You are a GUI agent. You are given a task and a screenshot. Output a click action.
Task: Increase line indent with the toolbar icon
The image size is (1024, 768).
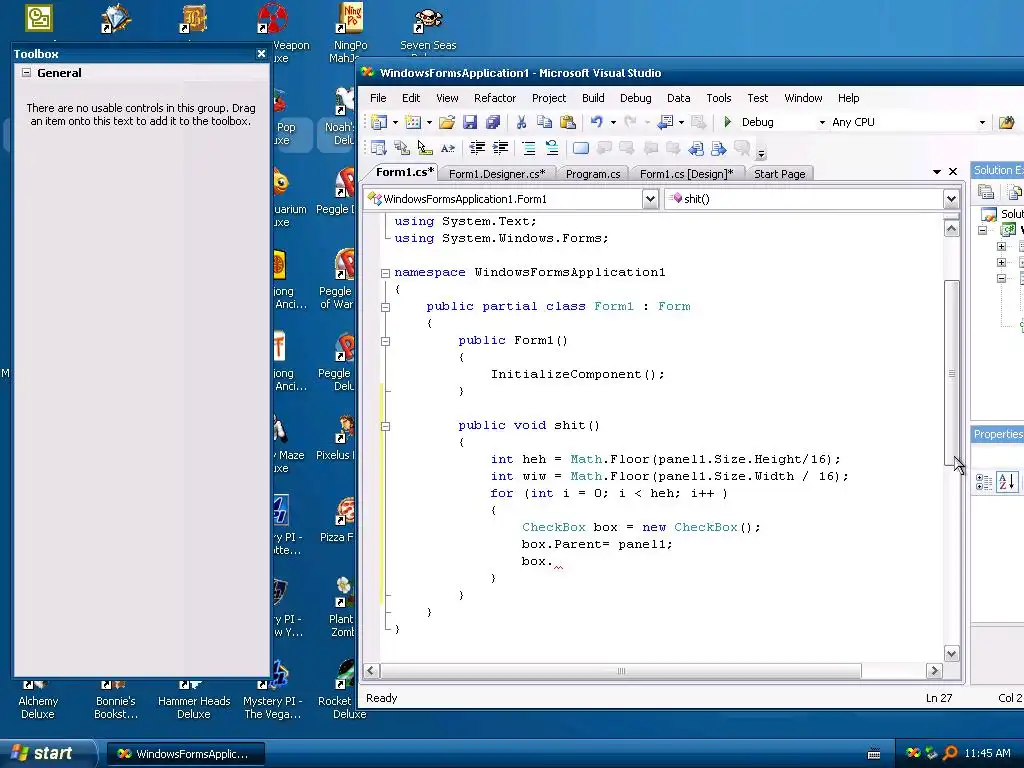tap(500, 148)
